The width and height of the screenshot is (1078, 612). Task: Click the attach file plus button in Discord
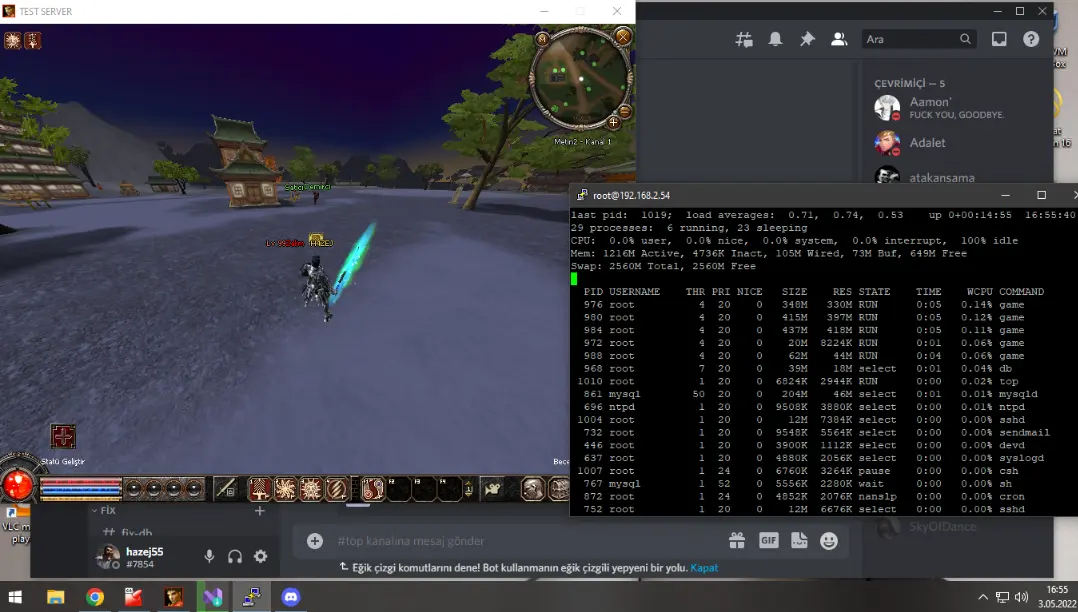pyautogui.click(x=315, y=541)
